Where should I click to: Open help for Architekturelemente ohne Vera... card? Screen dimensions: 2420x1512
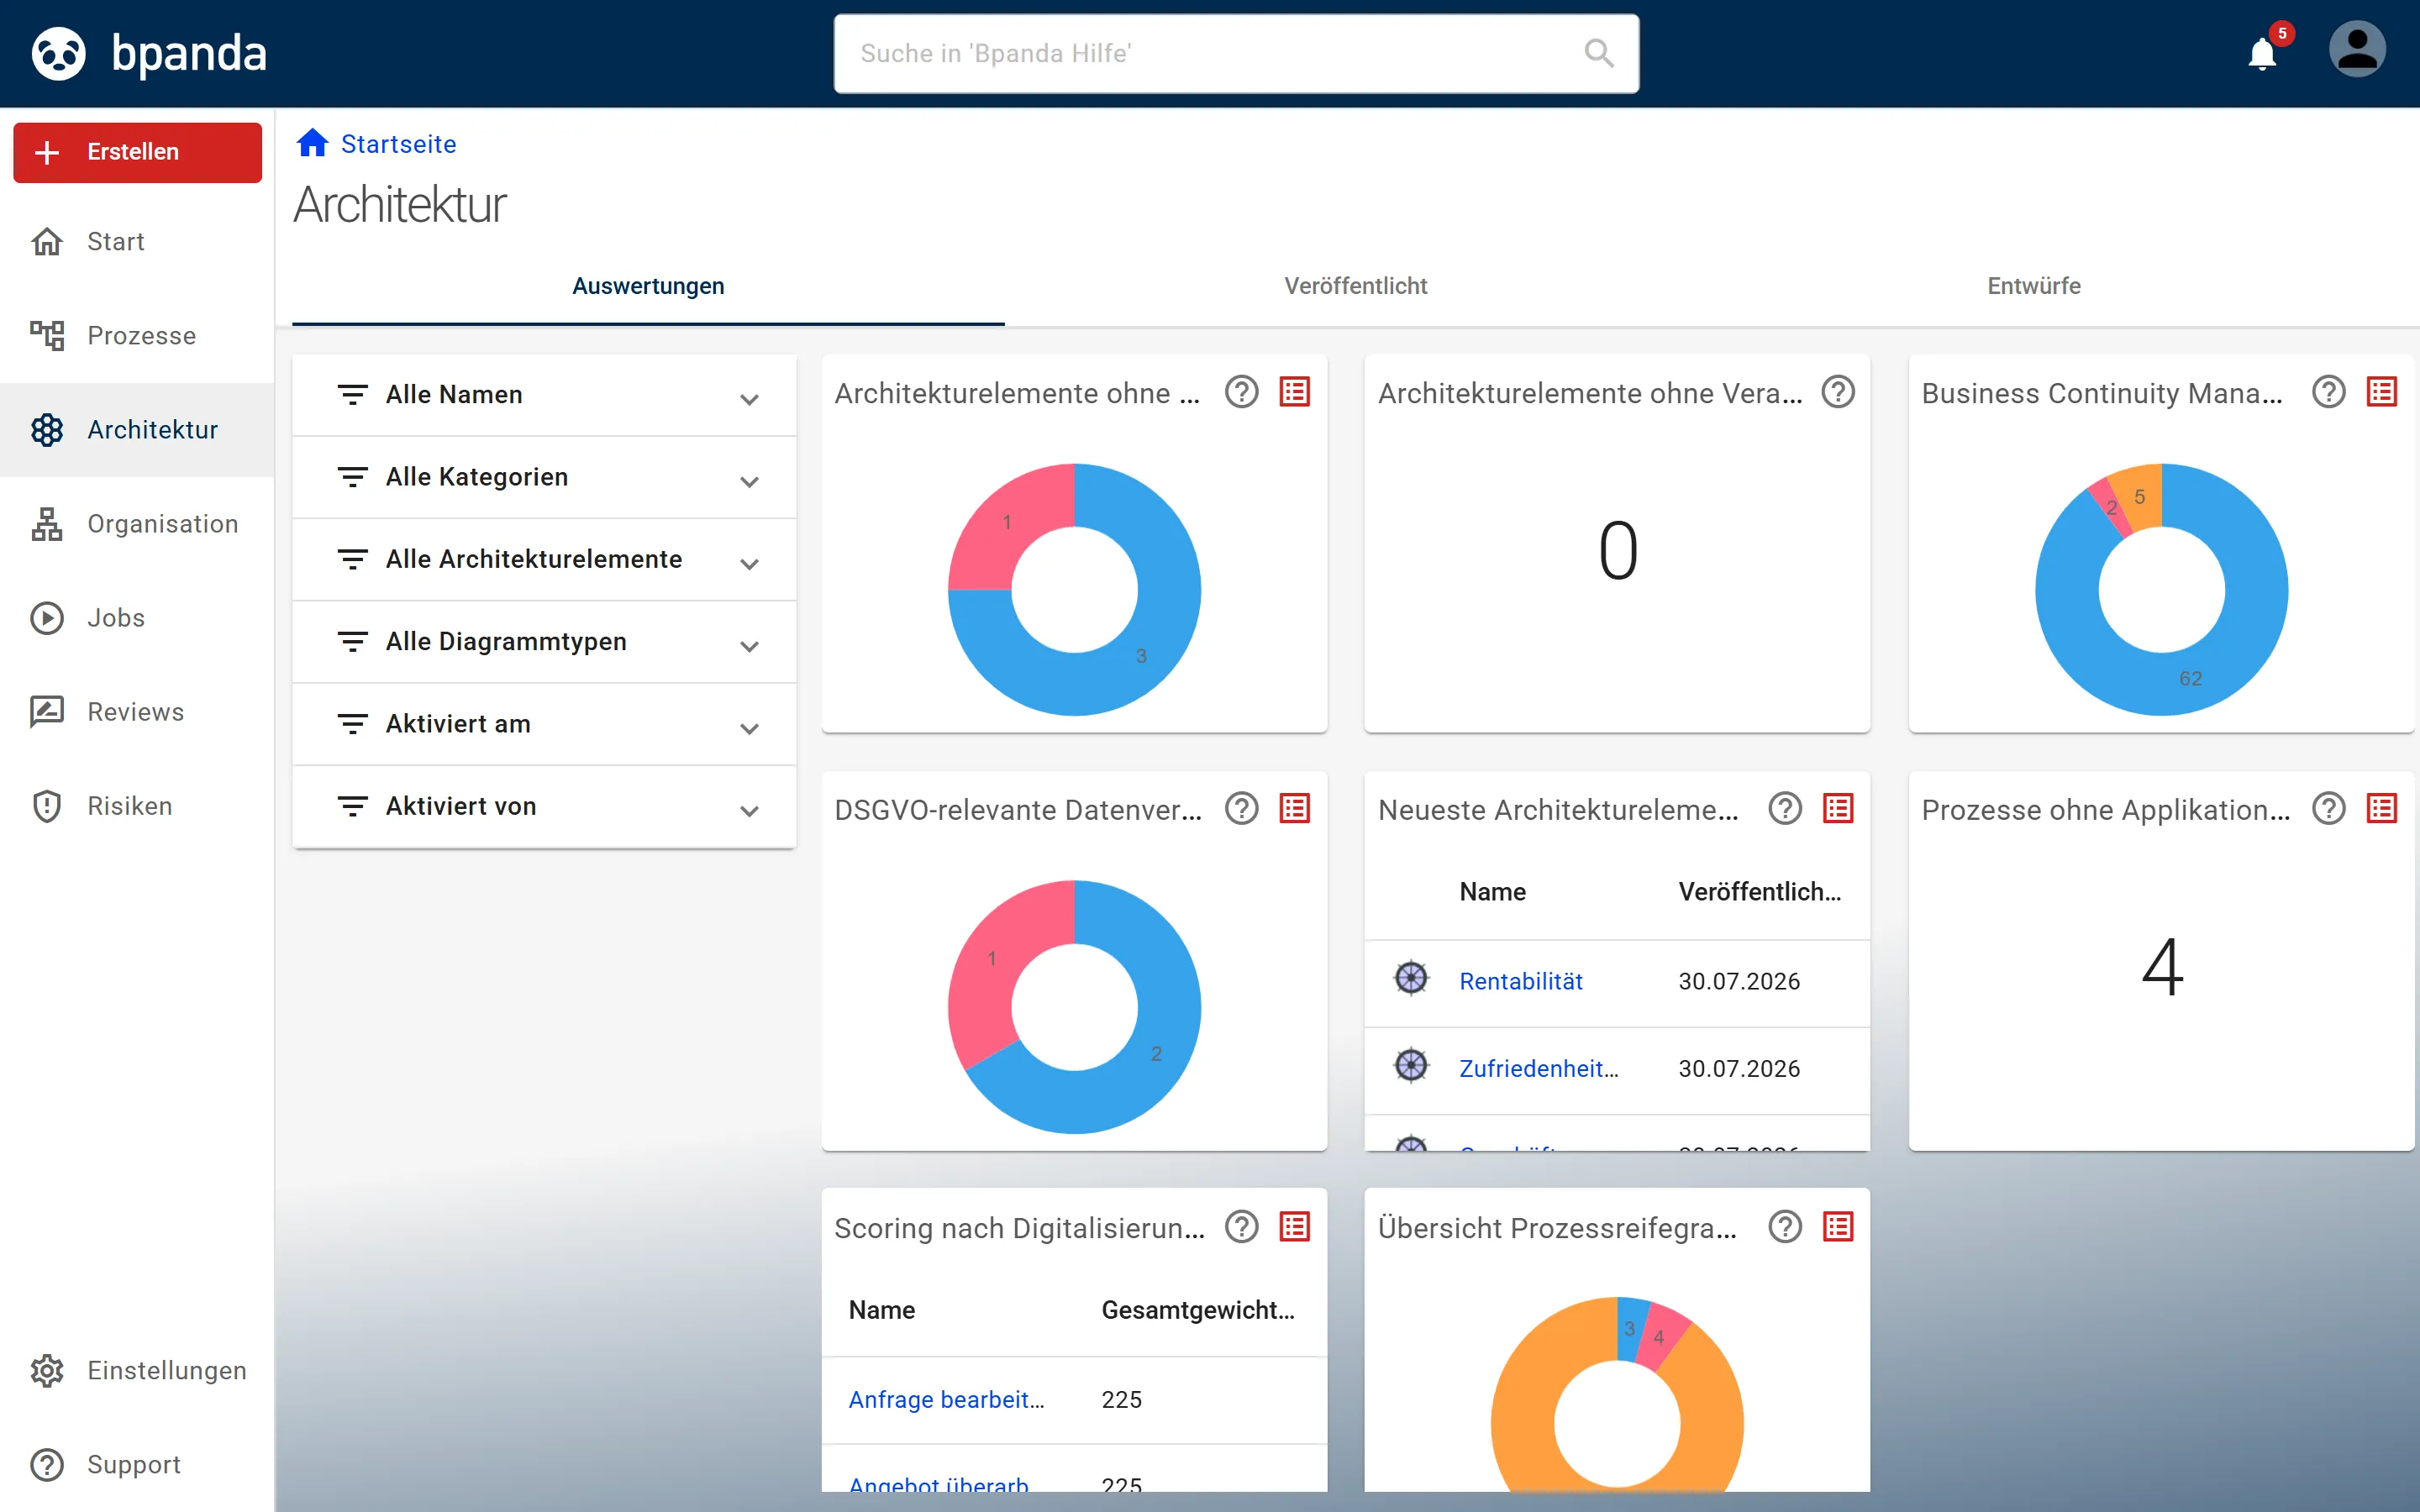tap(1838, 392)
